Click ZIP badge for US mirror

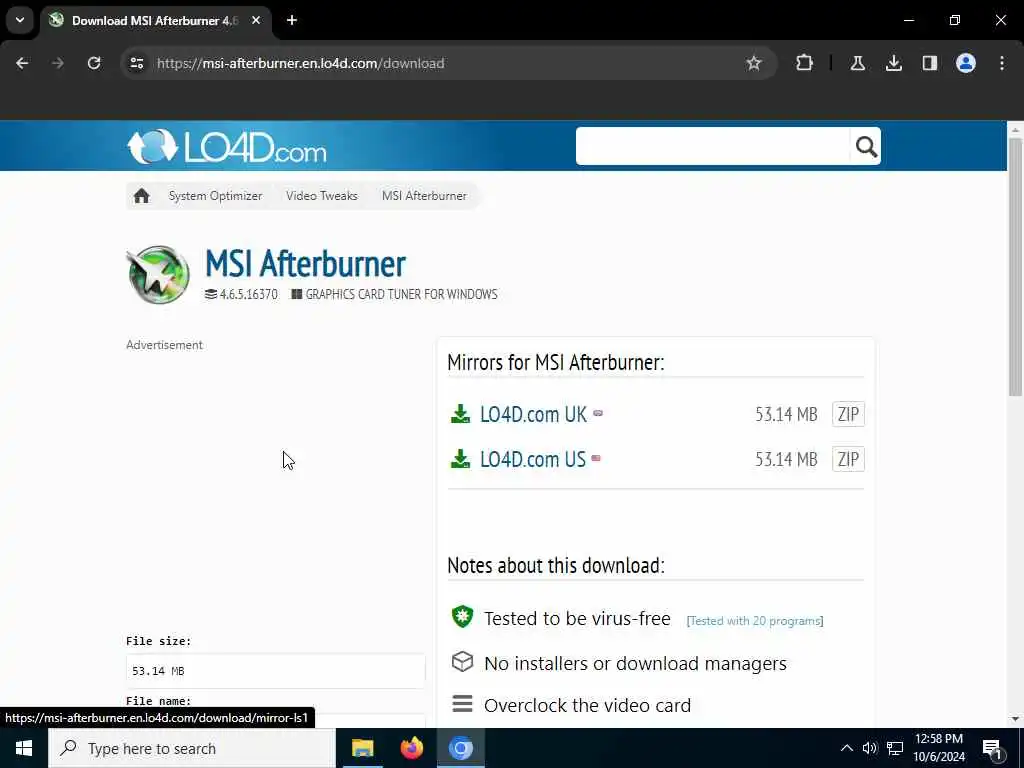coord(848,459)
